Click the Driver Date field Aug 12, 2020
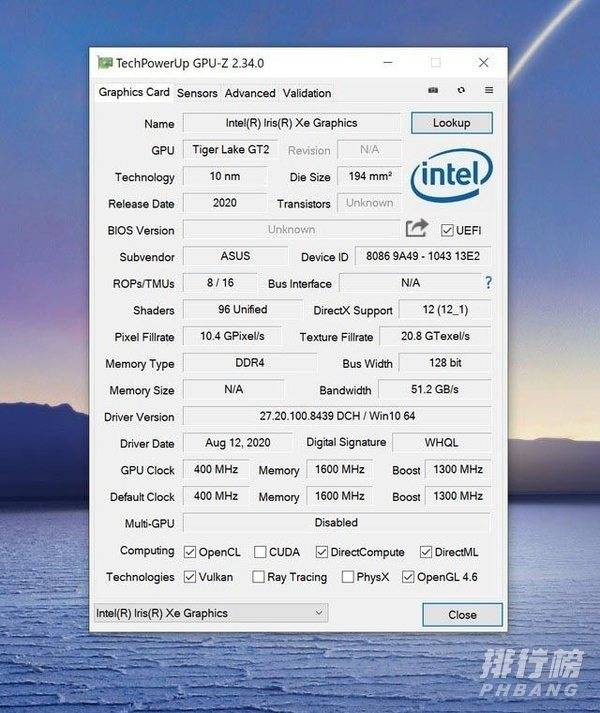 pos(237,442)
